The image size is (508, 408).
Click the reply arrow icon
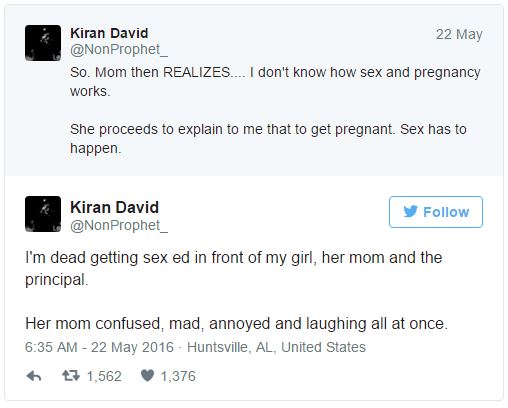(34, 376)
